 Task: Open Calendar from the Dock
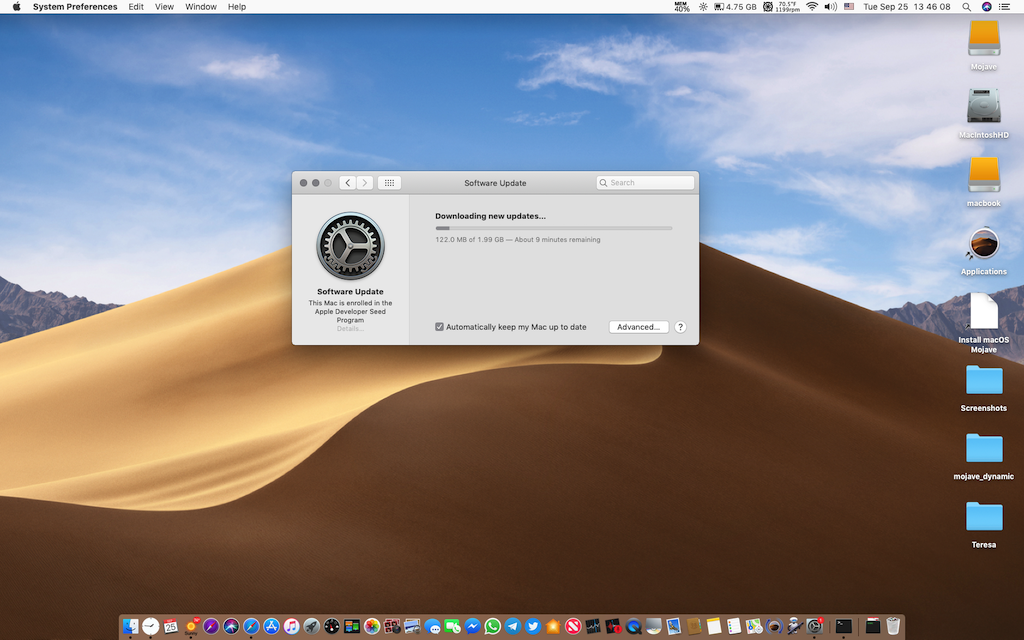(170, 626)
